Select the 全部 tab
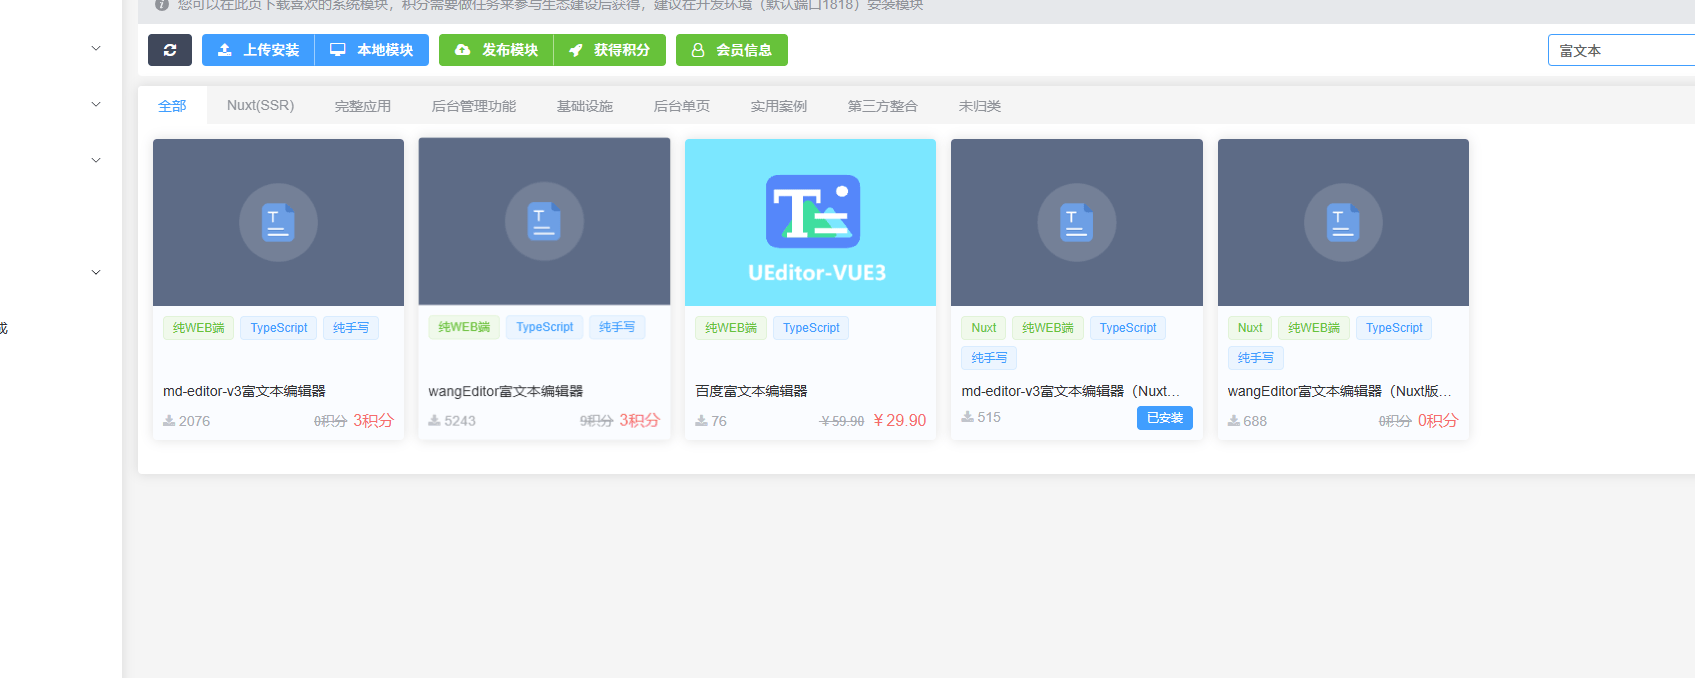Screen dimensions: 1695x678 pos(172,106)
